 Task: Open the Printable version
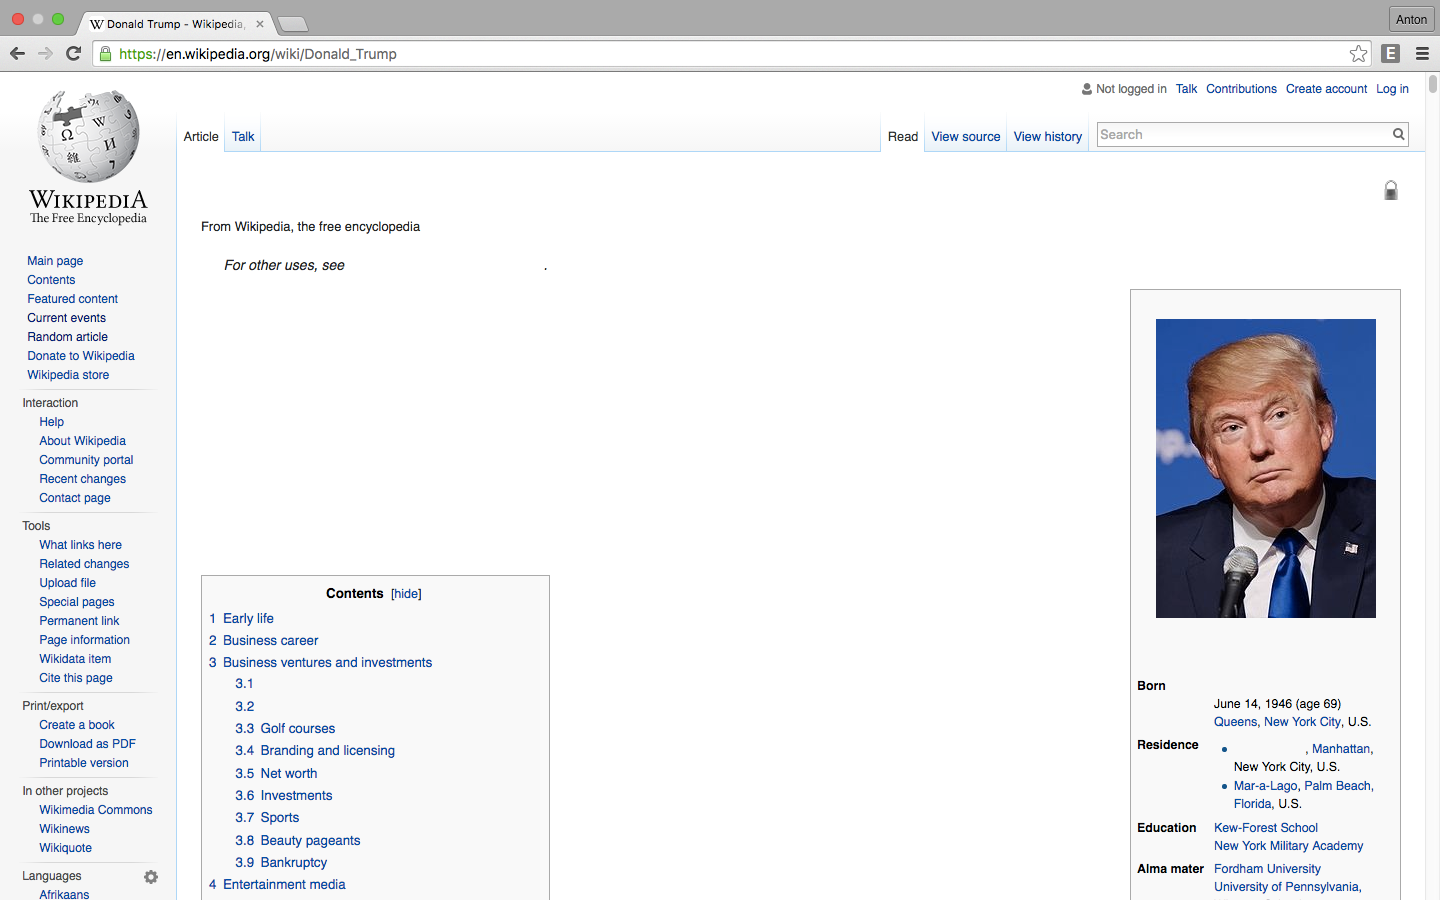click(84, 763)
